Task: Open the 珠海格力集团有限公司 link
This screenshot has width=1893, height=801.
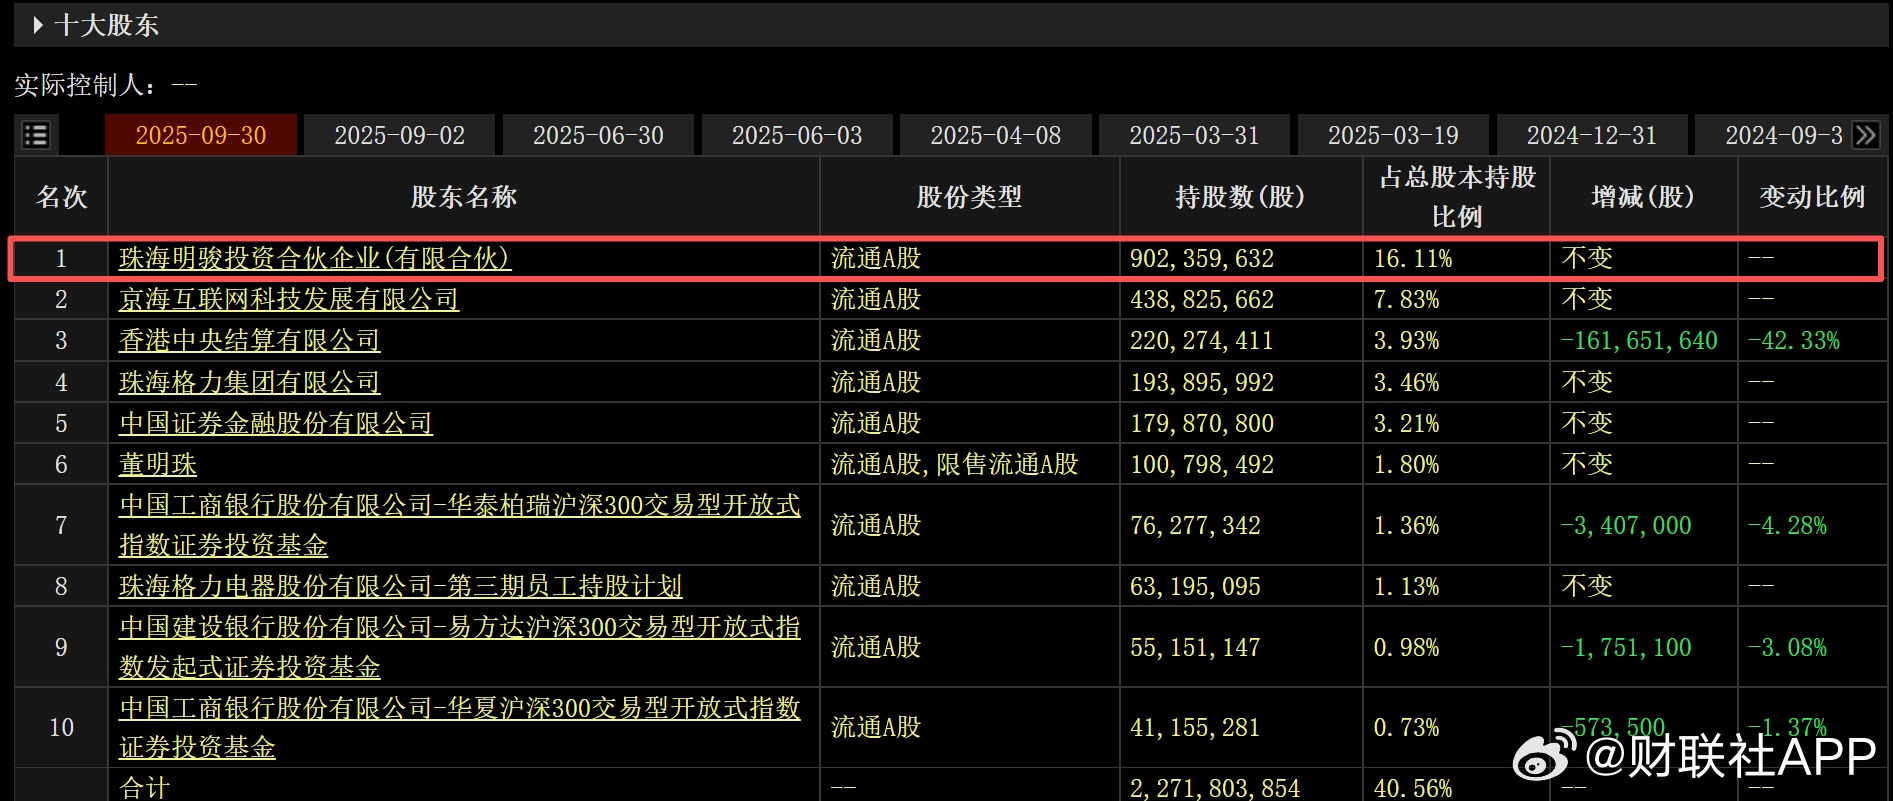Action: (249, 382)
